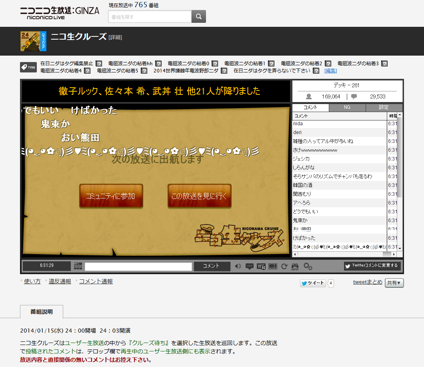Click the elapsed time display 6:31:29
Screen dimensions: 424x367
(x=47, y=266)
